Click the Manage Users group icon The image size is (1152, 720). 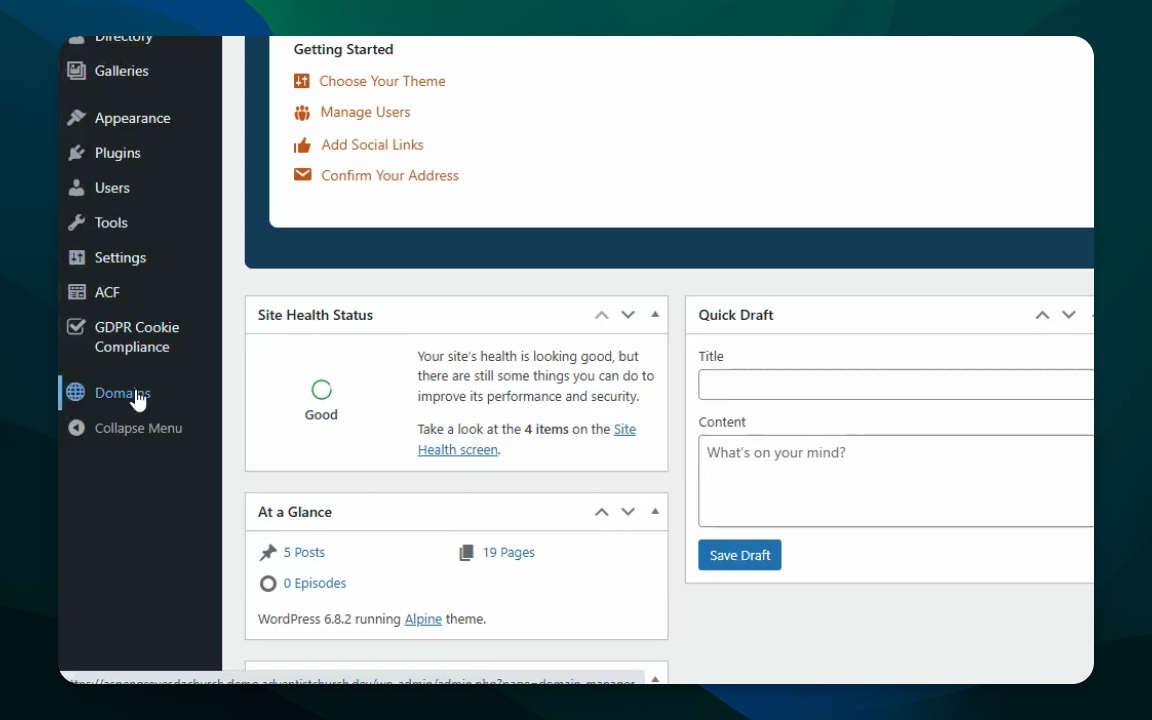tap(302, 112)
